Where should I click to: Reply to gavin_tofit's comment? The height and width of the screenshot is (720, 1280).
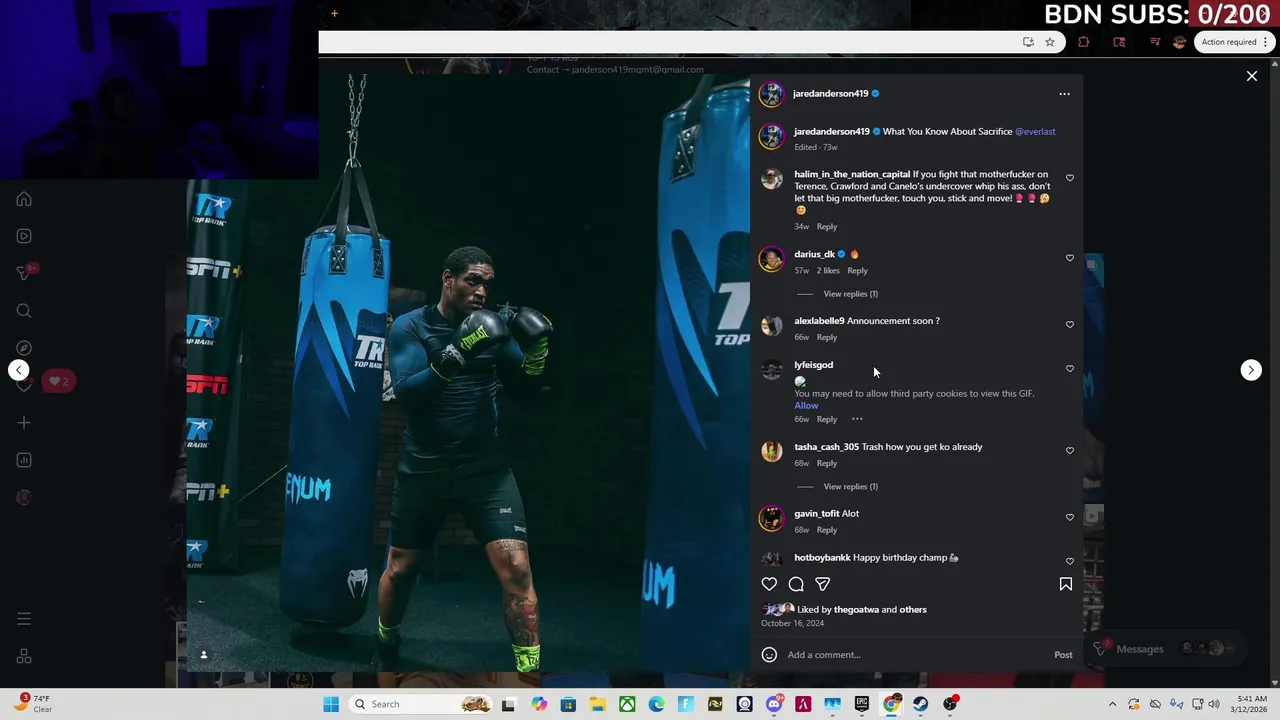pyautogui.click(x=827, y=530)
